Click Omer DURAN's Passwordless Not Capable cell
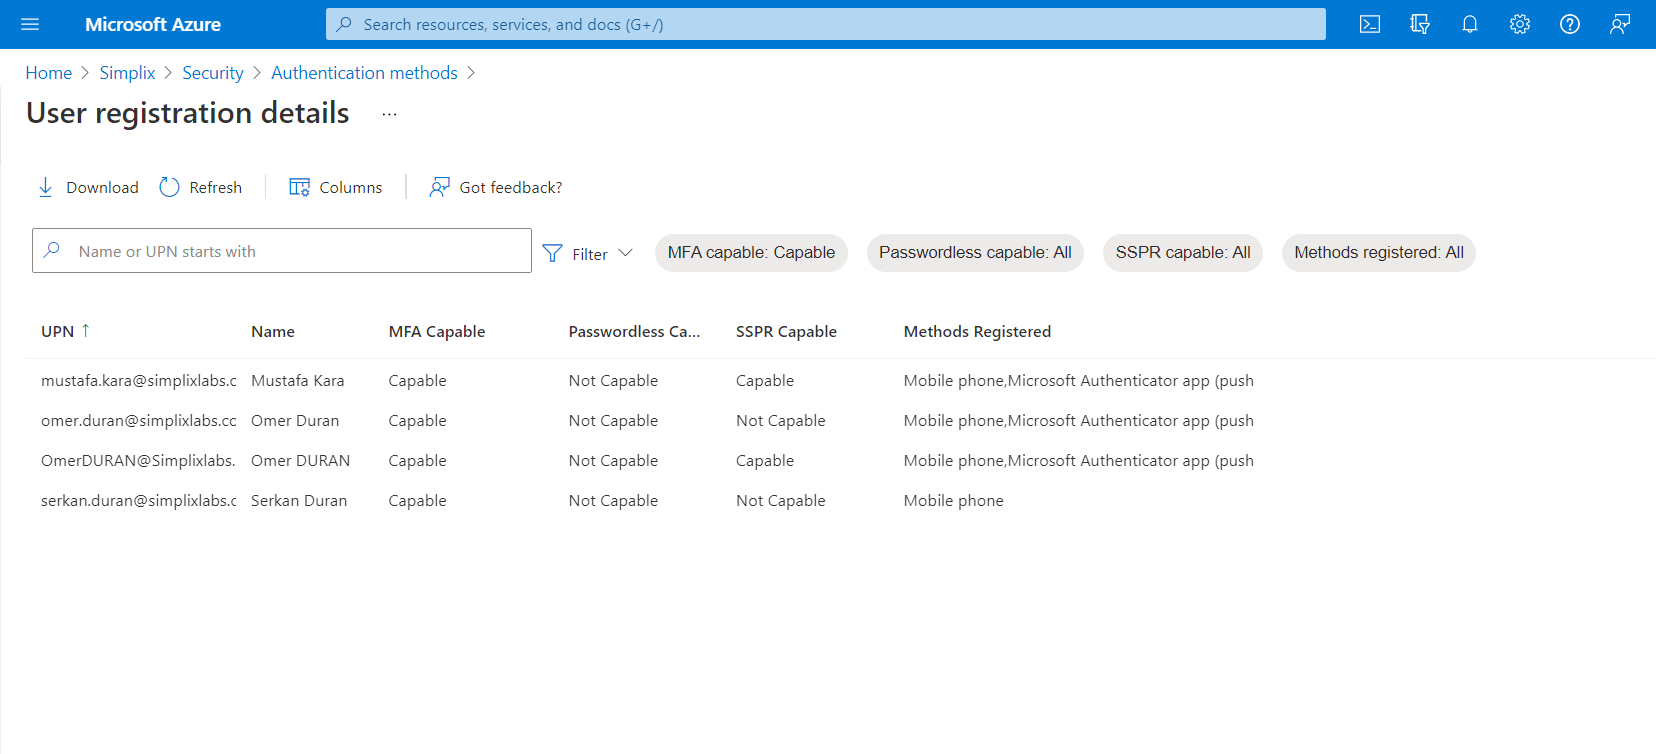 [613, 461]
